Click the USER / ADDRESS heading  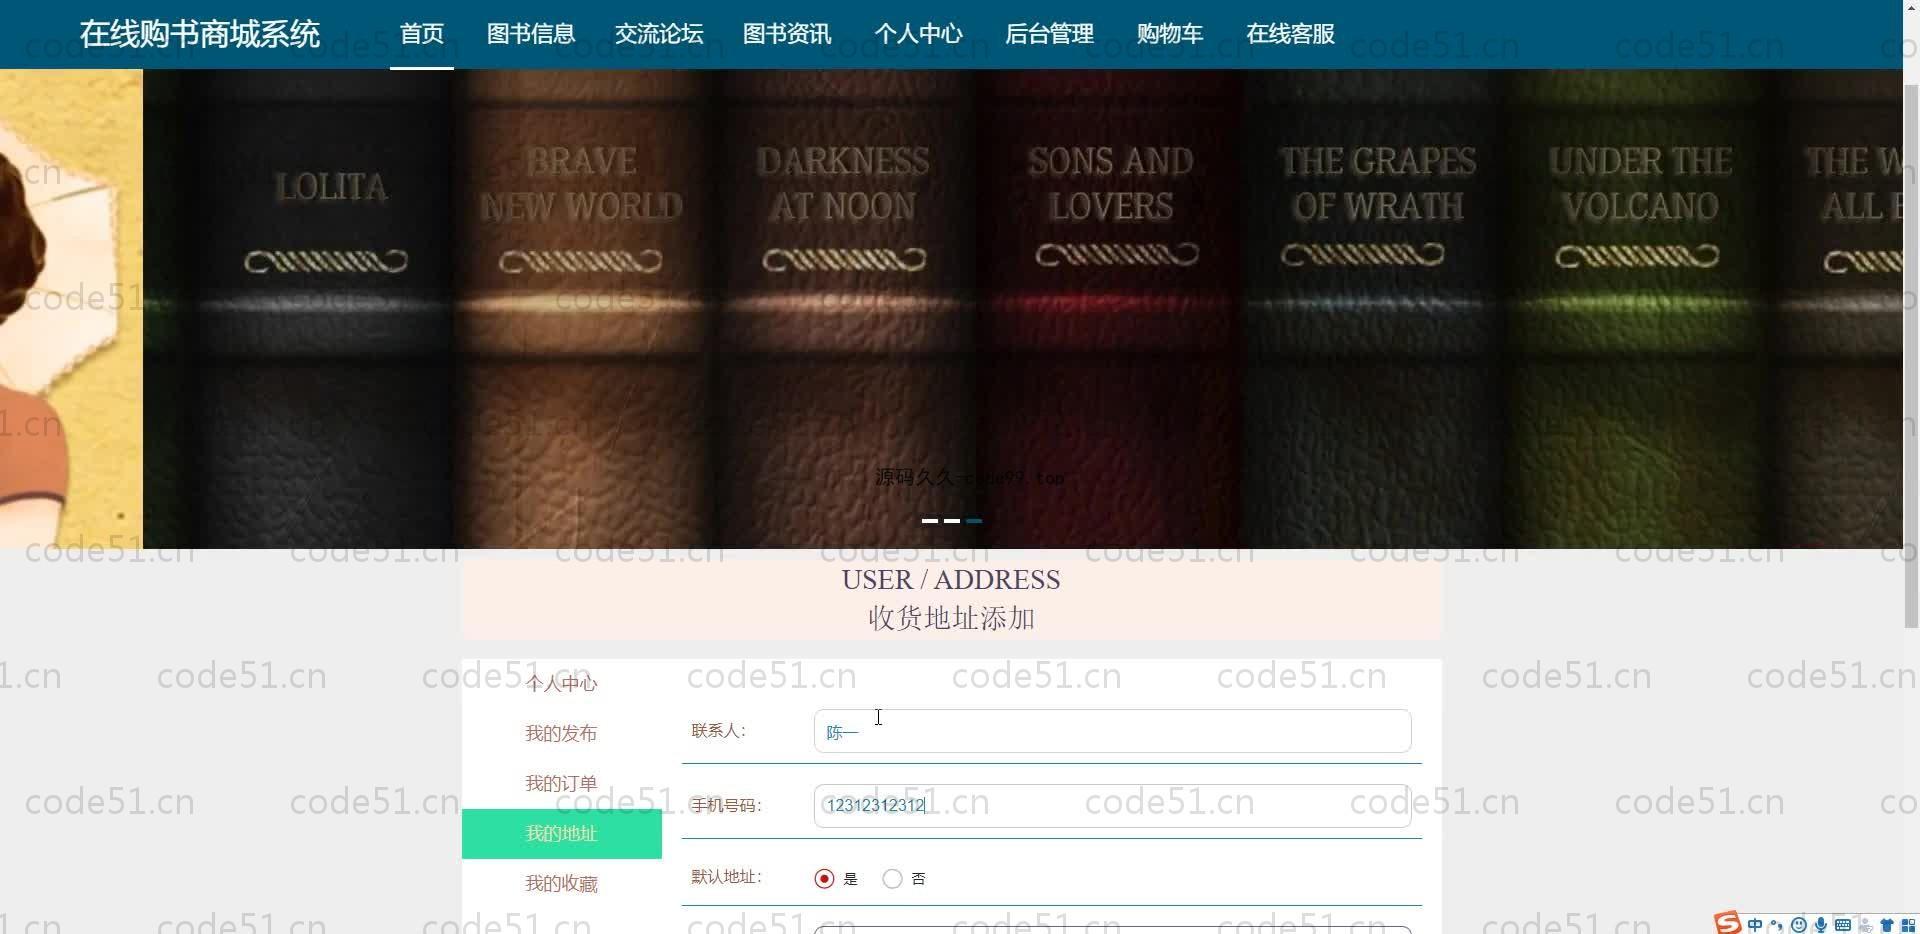tap(951, 580)
